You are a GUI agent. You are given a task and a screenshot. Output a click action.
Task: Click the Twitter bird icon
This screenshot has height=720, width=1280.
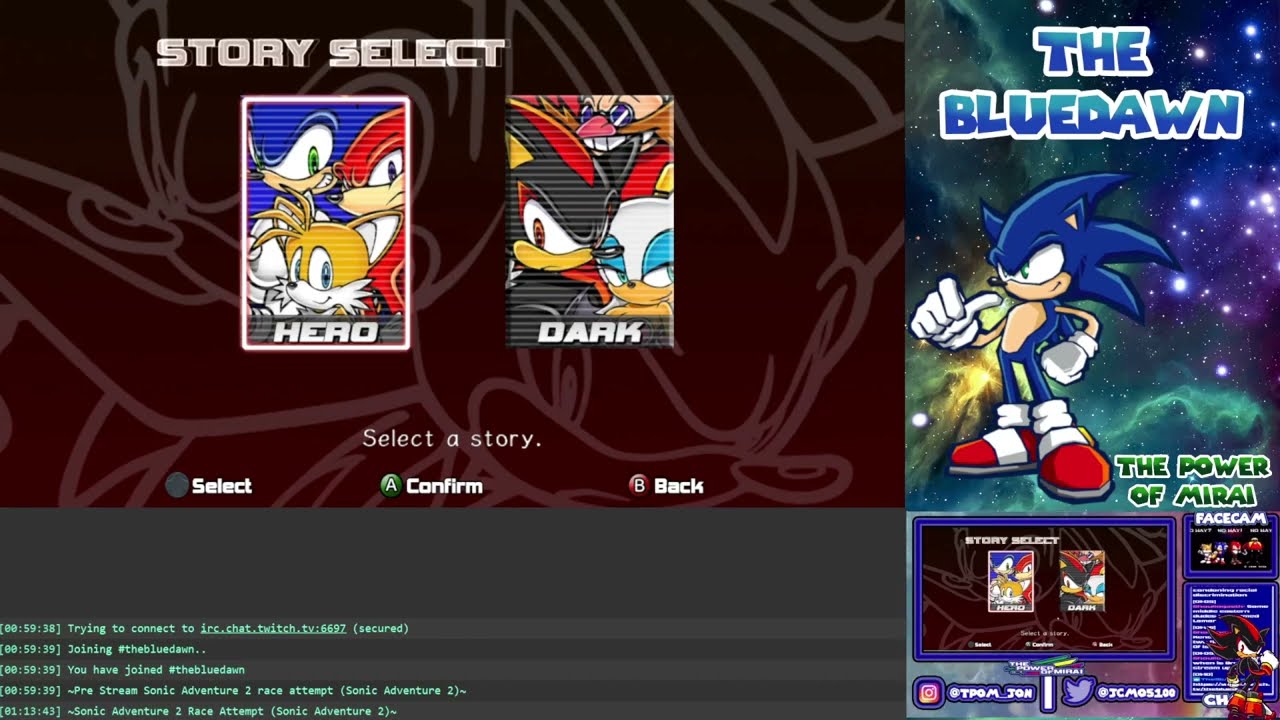[1076, 692]
